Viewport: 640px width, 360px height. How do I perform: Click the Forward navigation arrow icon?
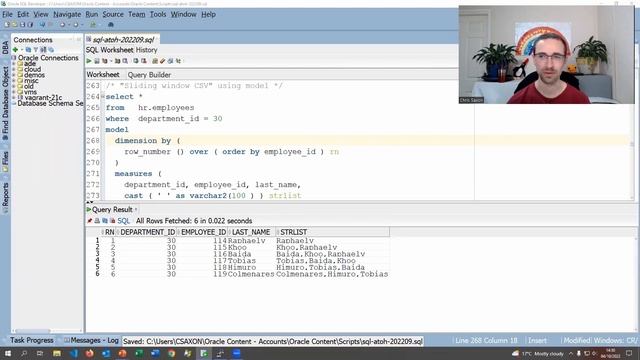(x=76, y=25)
